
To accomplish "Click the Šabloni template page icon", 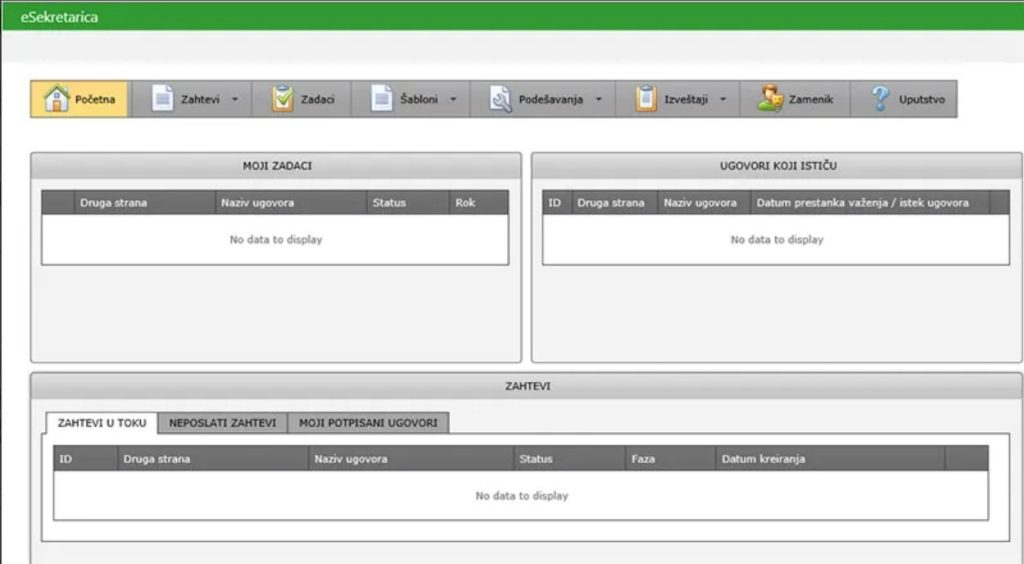I will (x=382, y=99).
